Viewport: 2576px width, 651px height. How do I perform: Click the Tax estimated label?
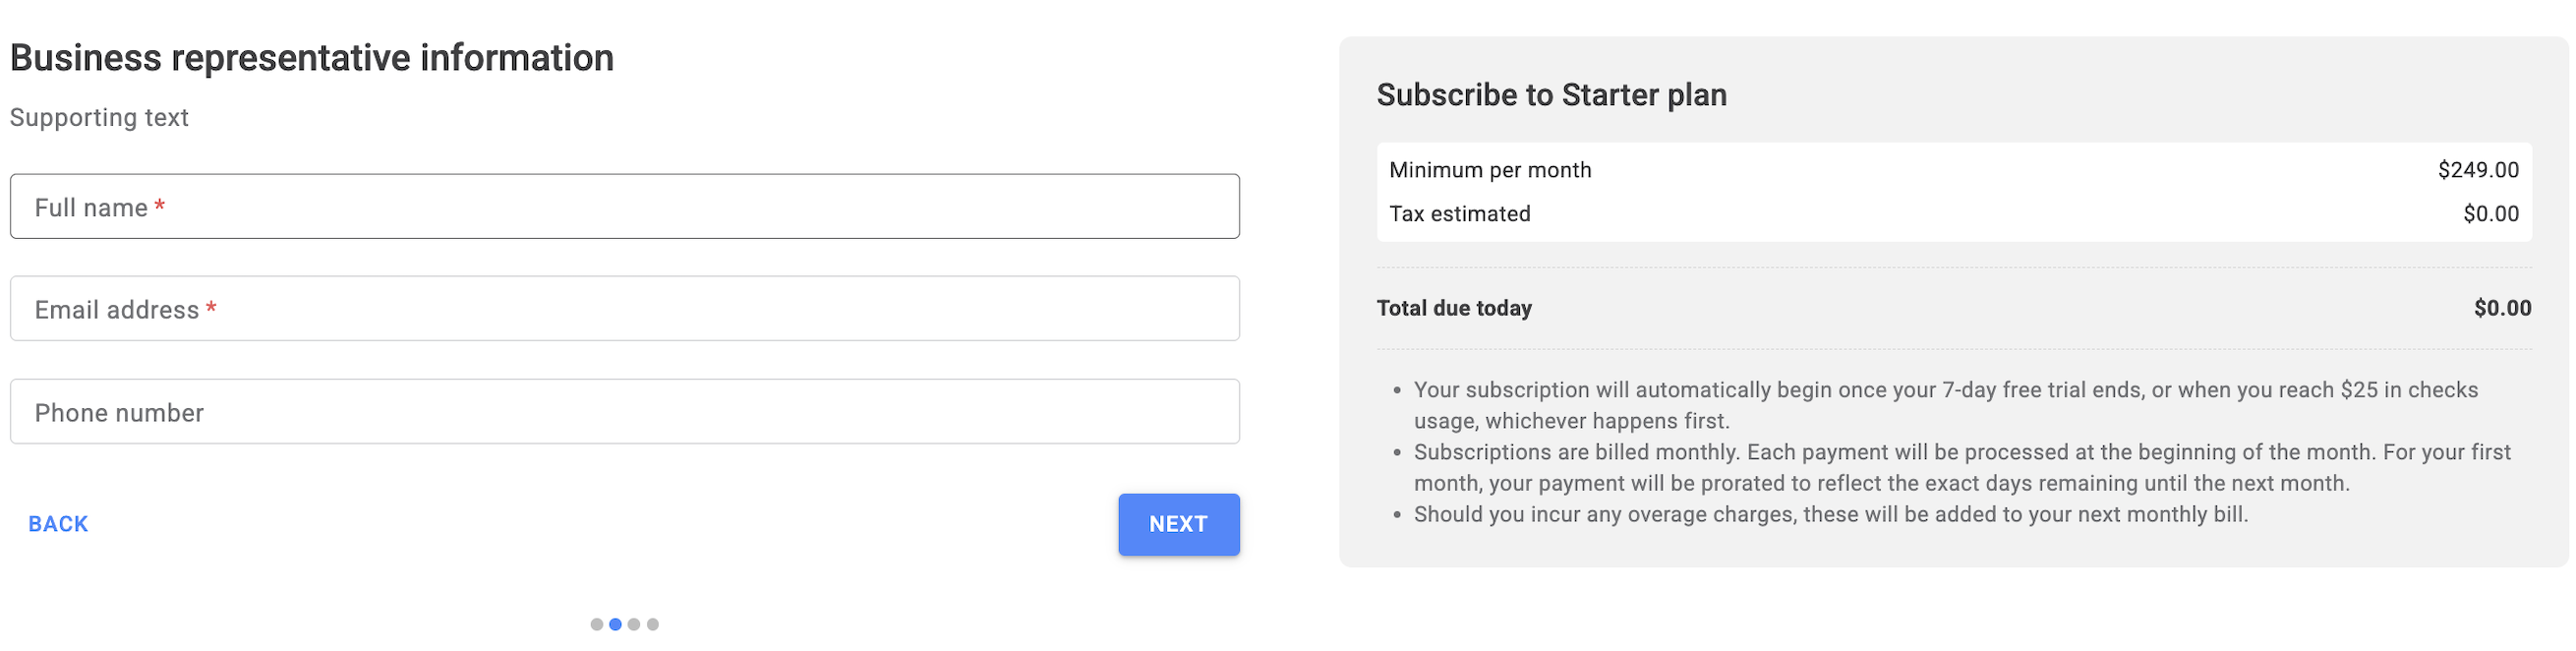pos(1459,214)
